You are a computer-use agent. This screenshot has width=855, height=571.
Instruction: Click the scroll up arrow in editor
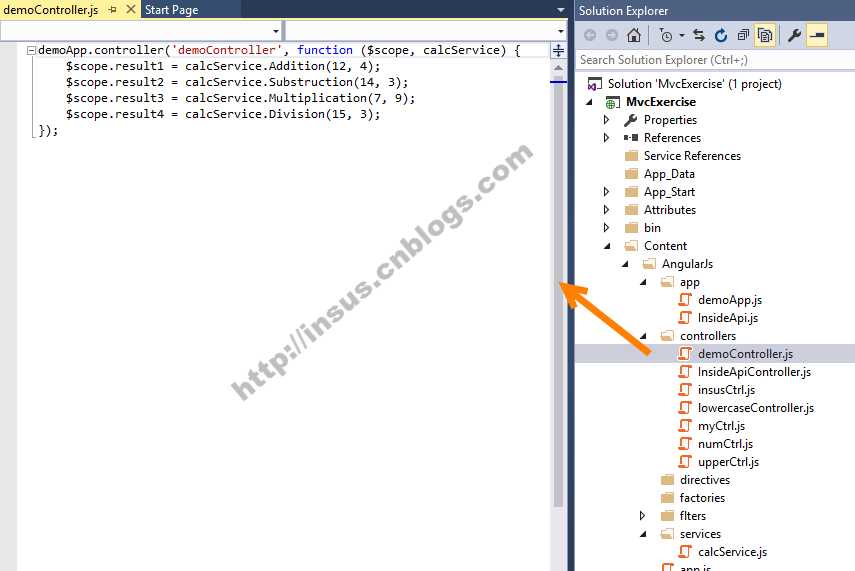pos(558,68)
